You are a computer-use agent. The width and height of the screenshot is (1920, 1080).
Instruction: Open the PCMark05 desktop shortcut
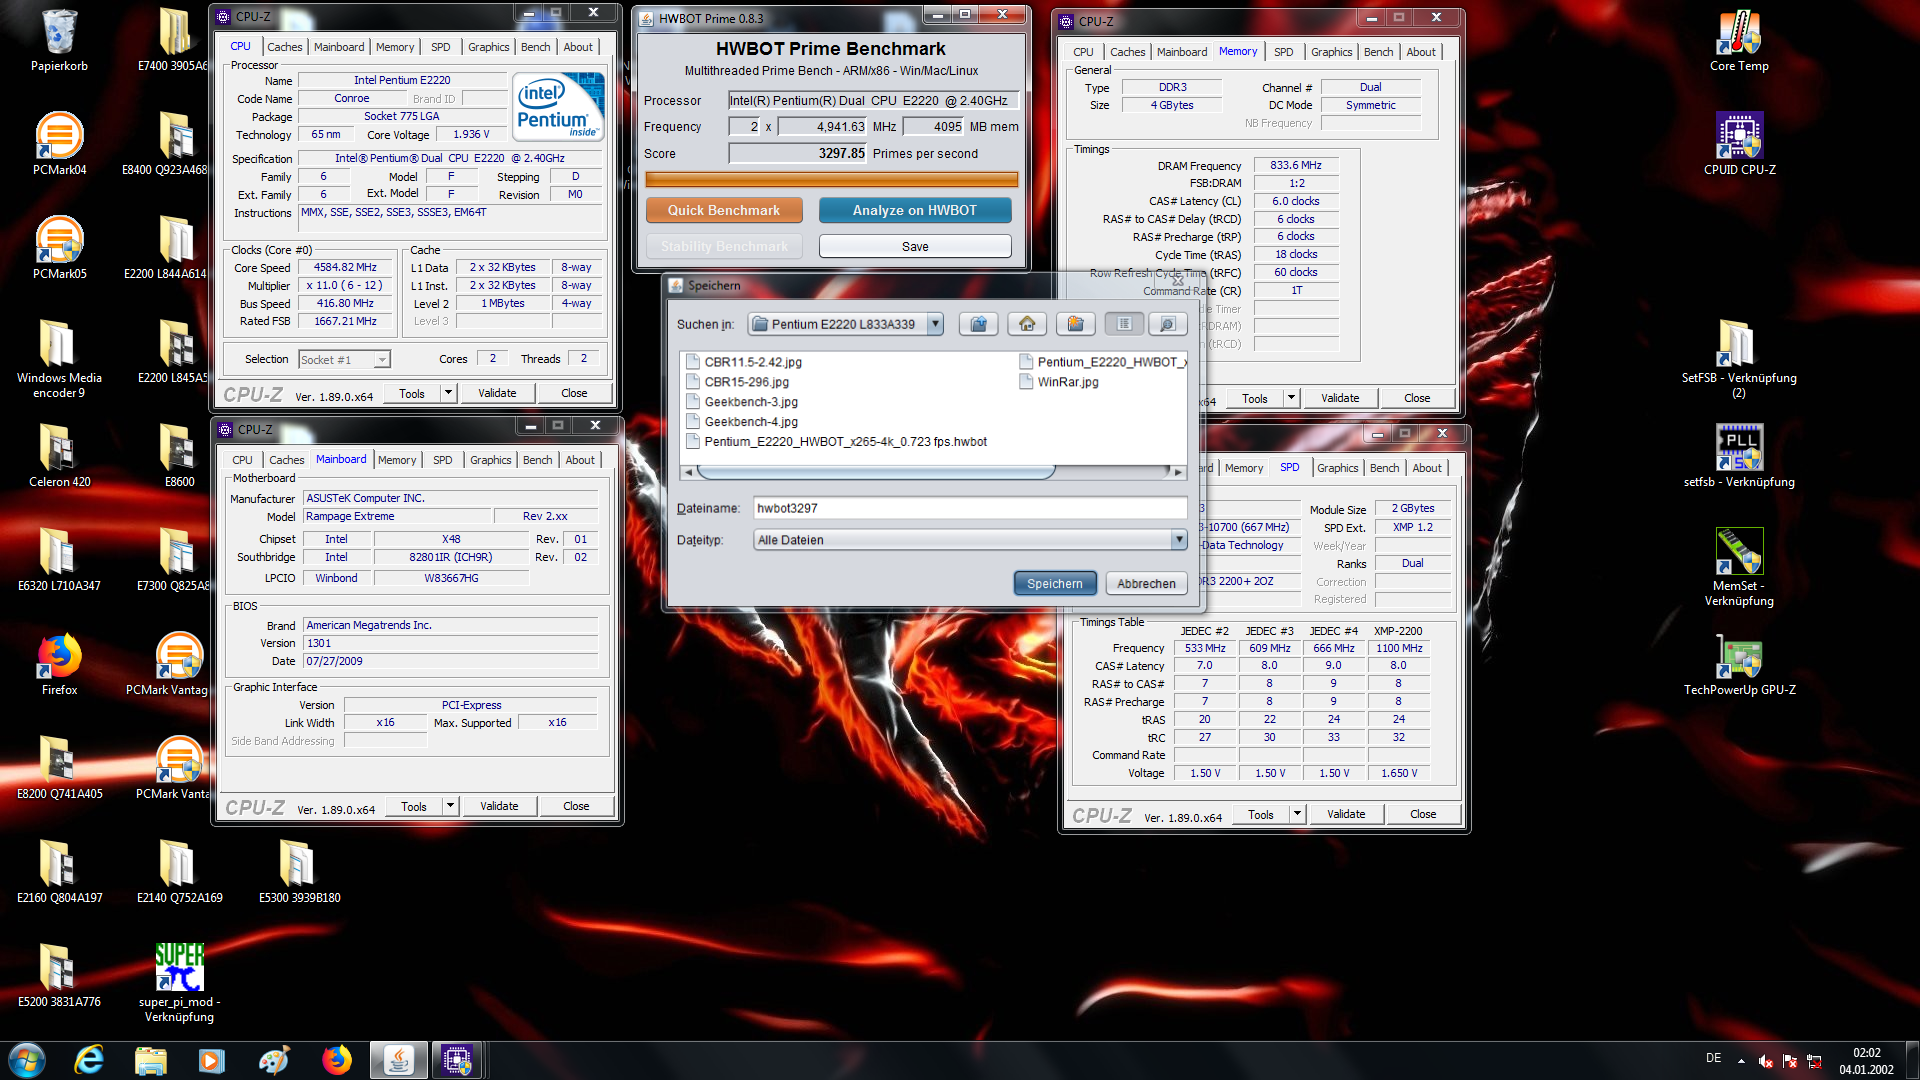coord(59,248)
